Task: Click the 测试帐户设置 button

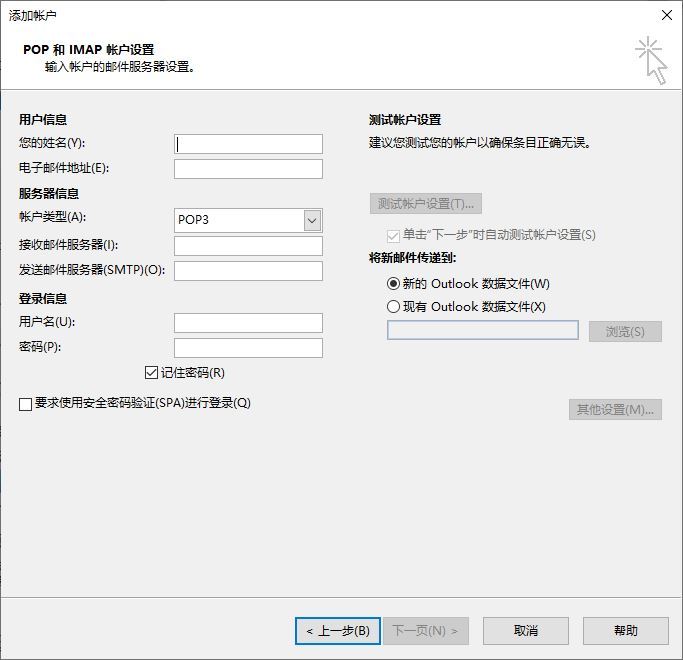Action: [x=426, y=204]
